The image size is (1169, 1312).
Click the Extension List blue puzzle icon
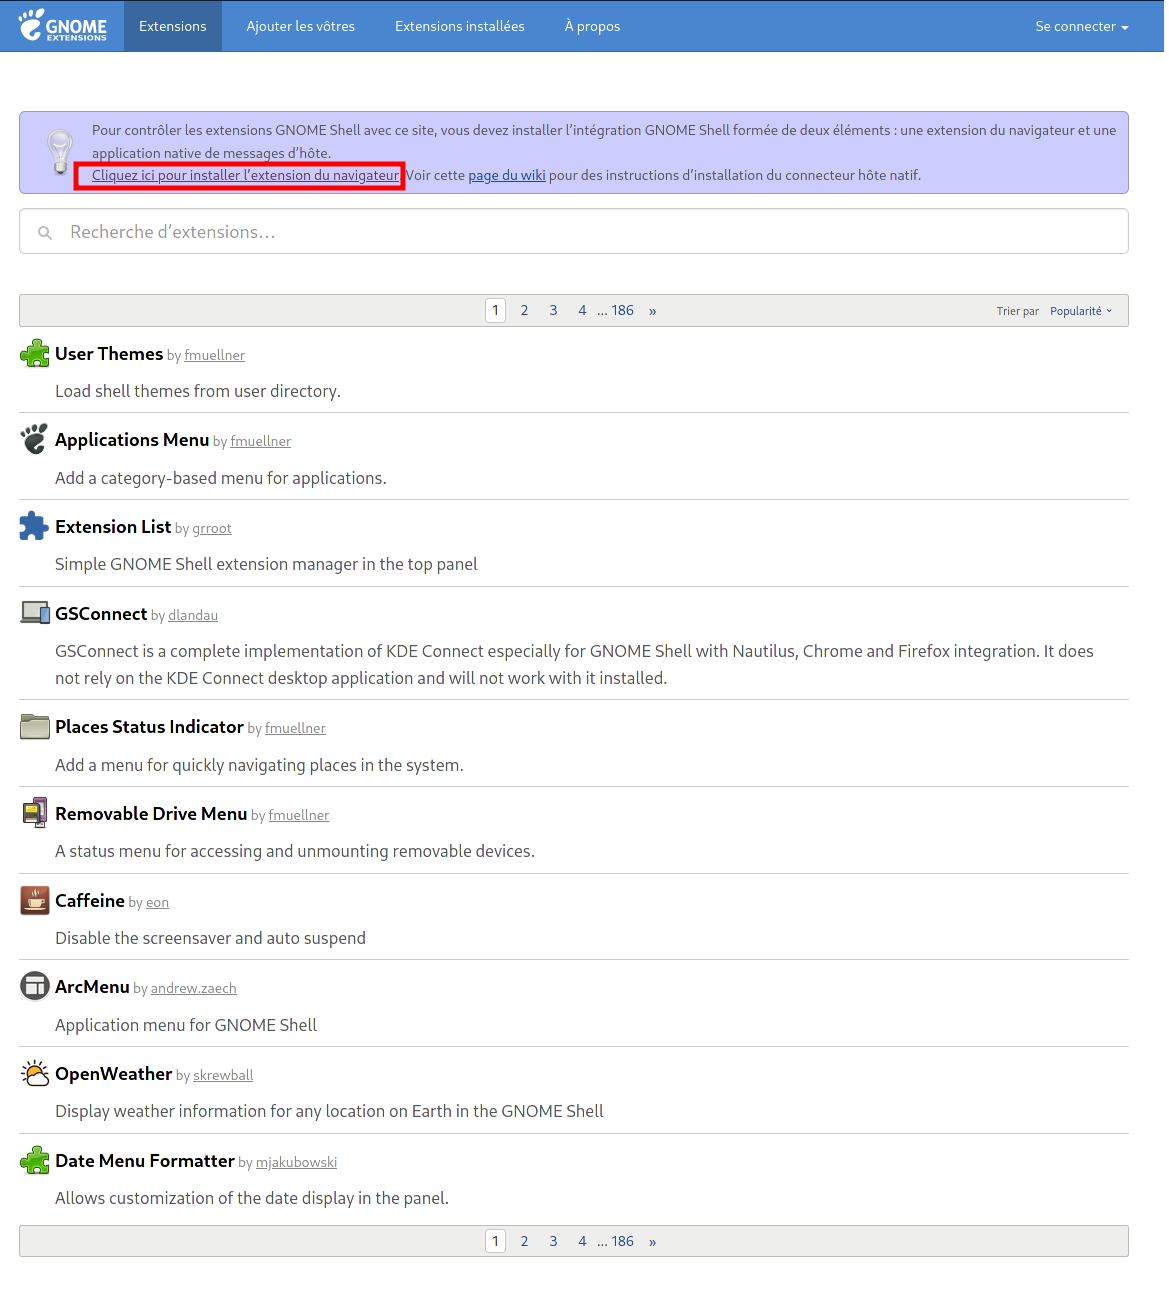click(35, 527)
